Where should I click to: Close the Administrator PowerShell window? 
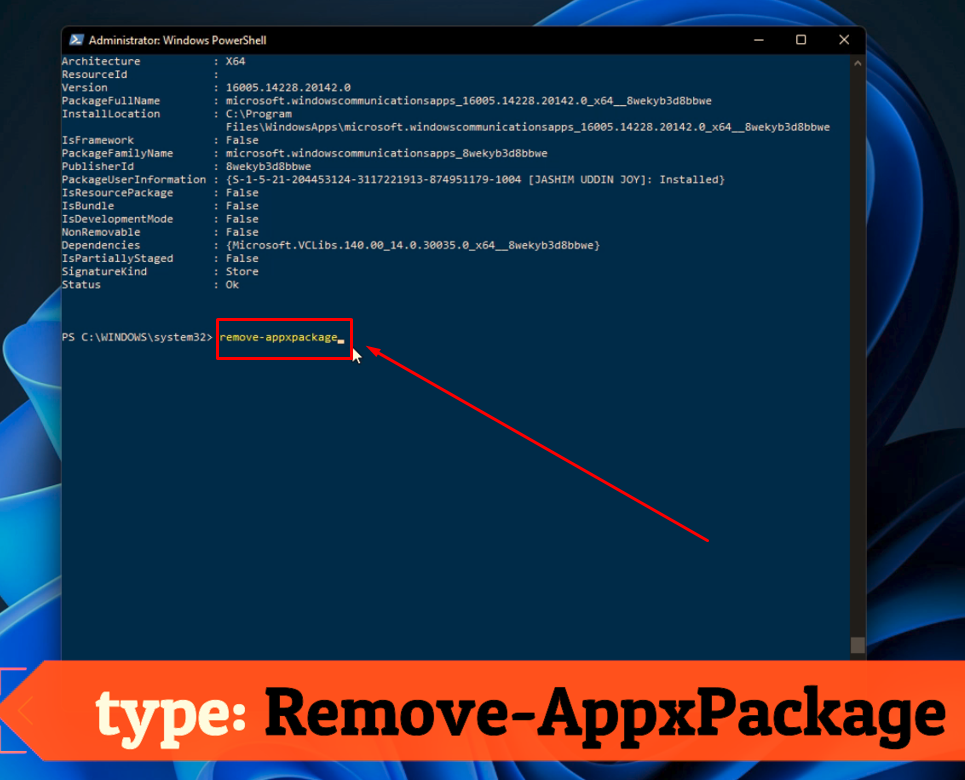click(x=844, y=40)
